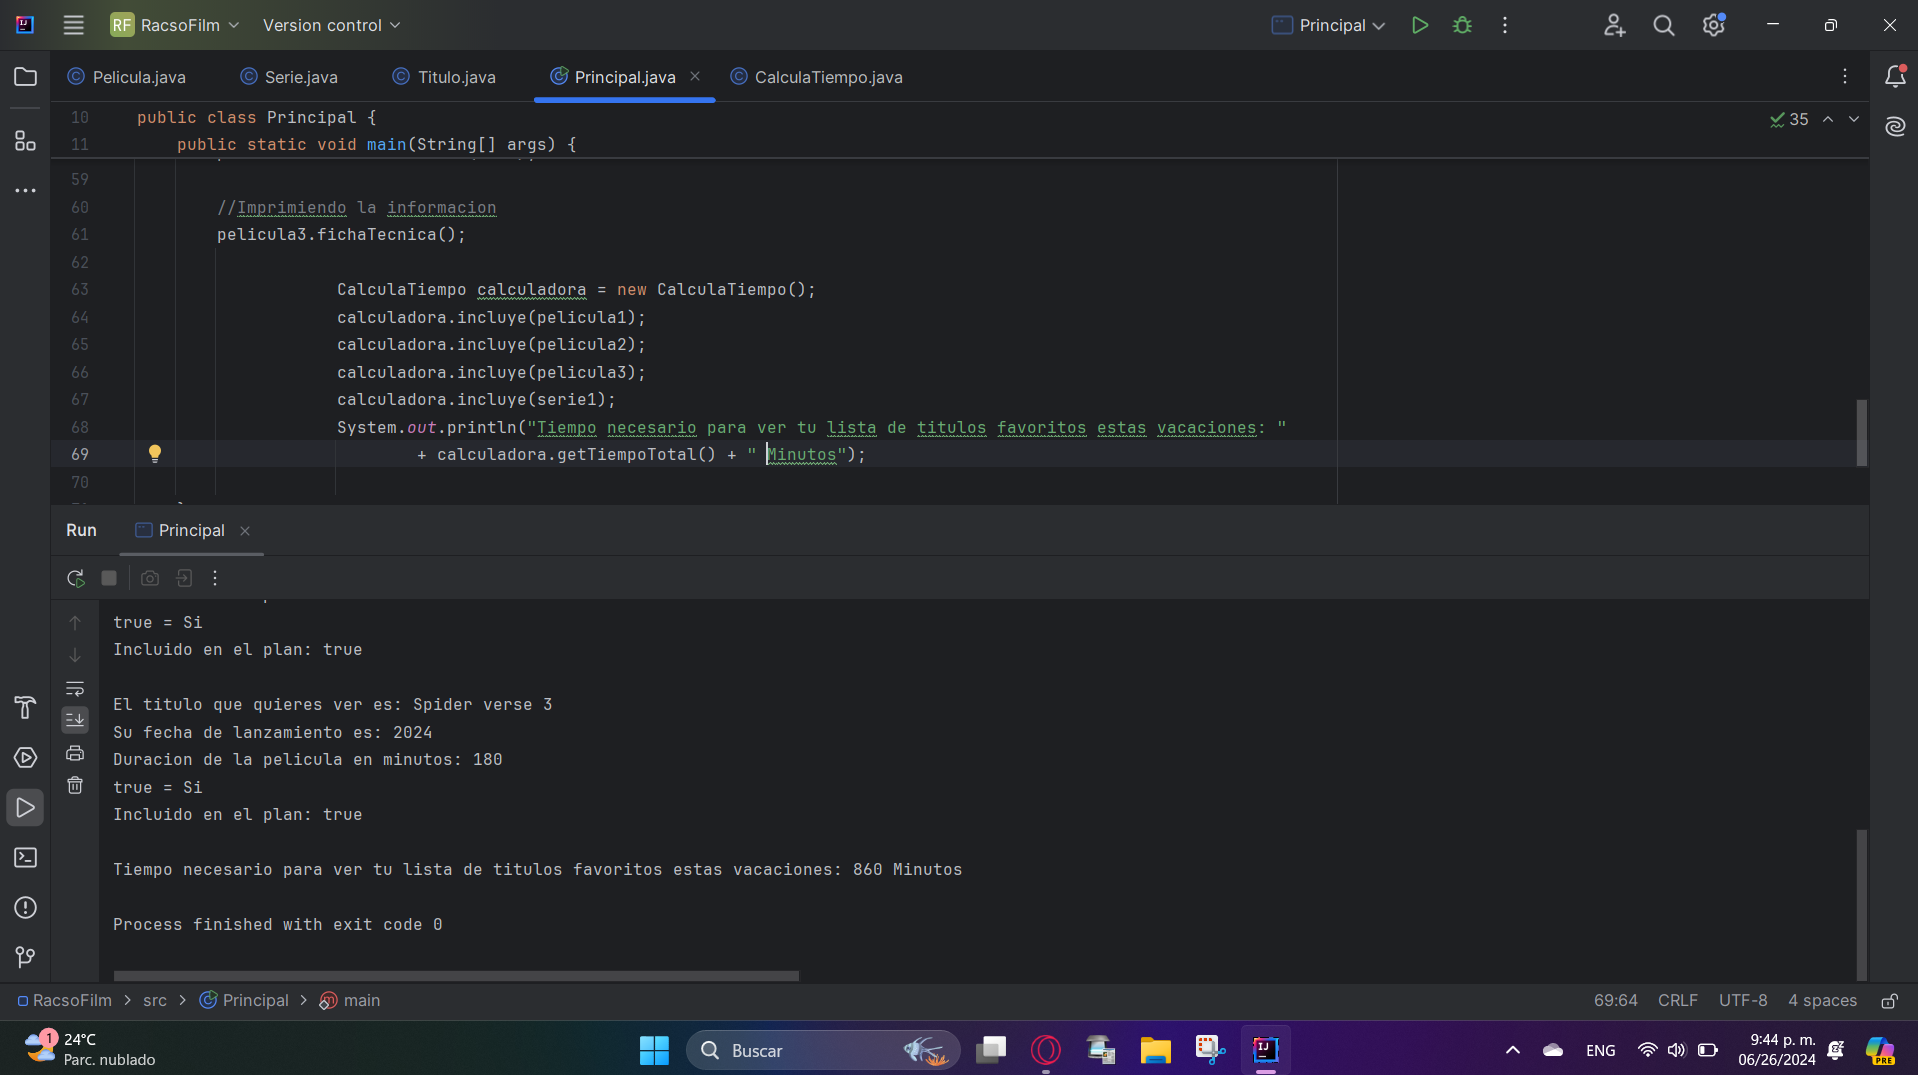
Task: Open File Explorer from taskbar
Action: coord(1155,1050)
